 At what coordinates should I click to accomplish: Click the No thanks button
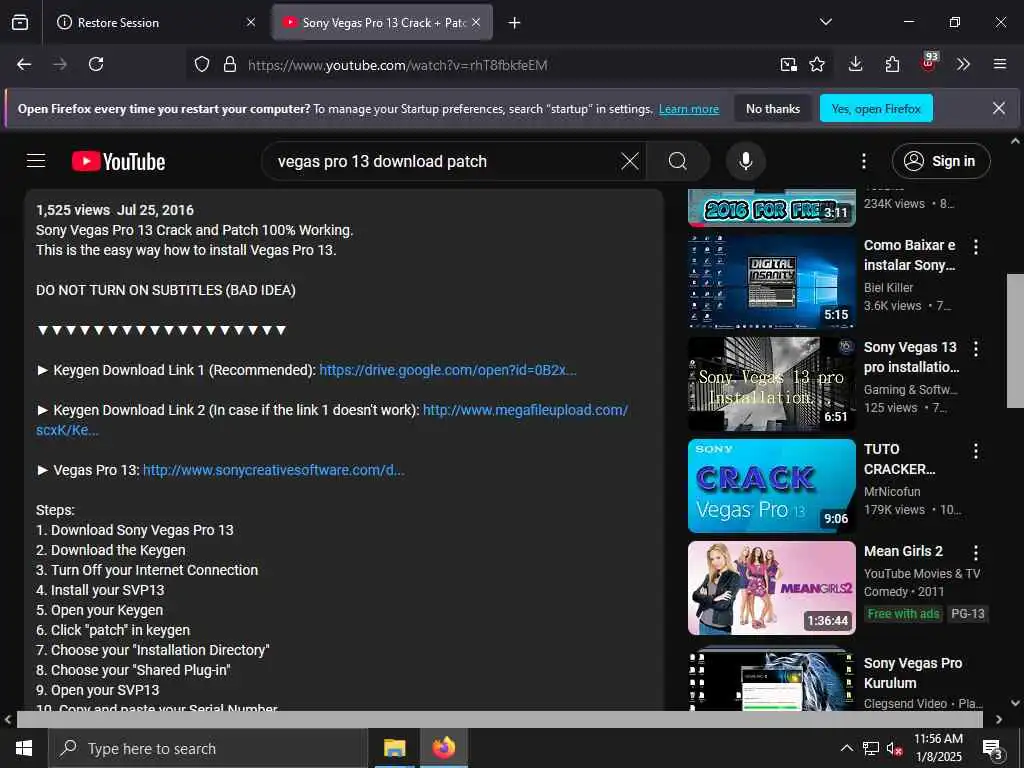pos(773,108)
